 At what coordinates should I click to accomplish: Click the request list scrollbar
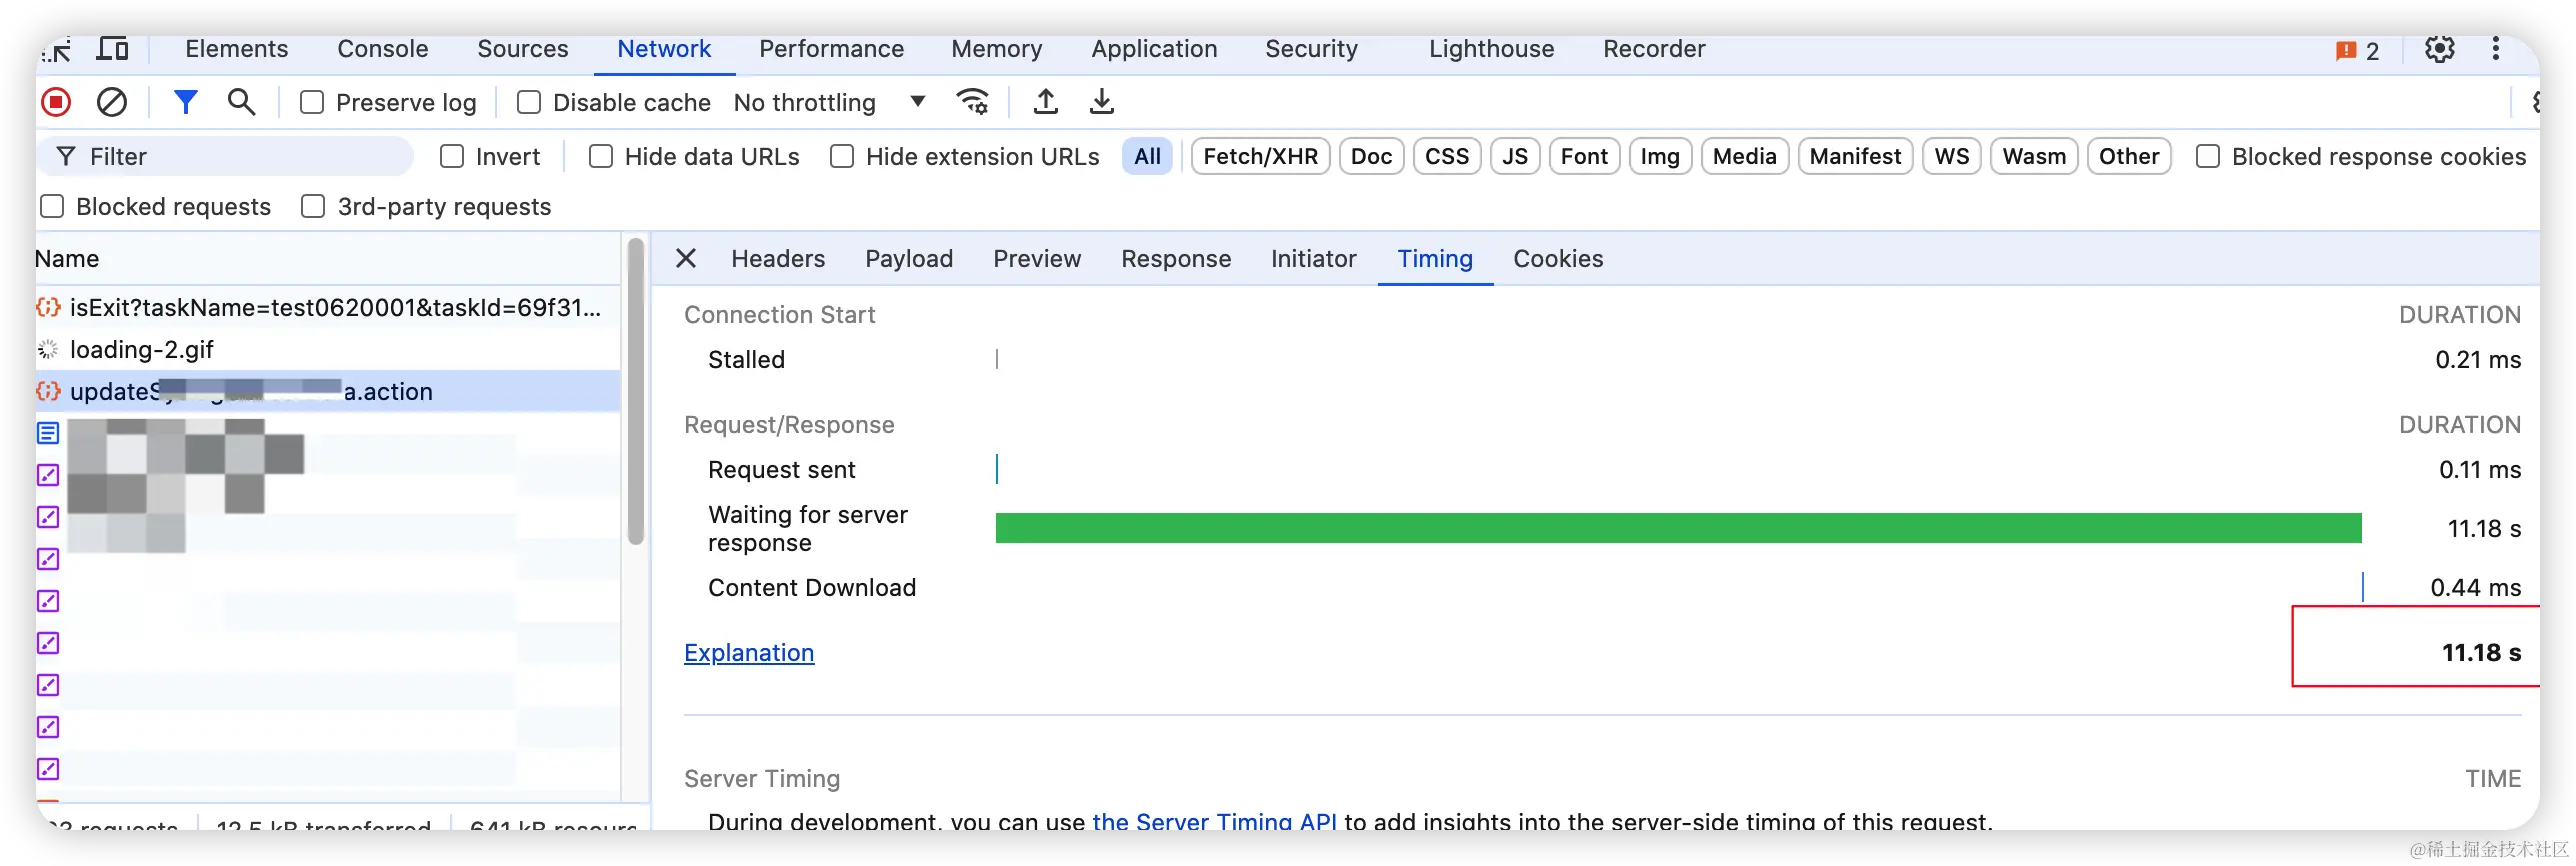(635, 390)
